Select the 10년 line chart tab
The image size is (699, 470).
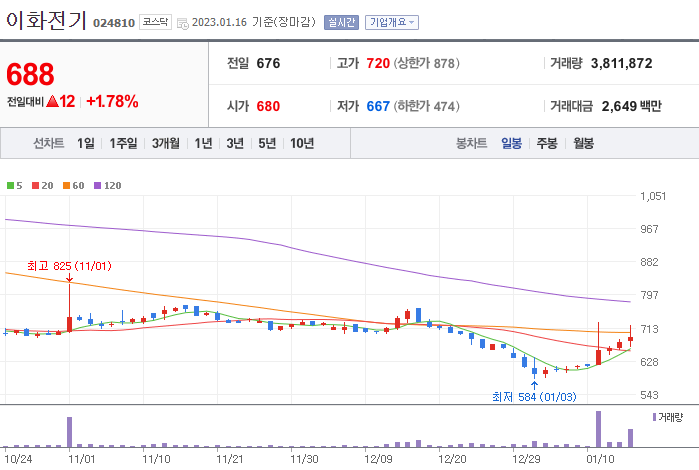pos(302,143)
